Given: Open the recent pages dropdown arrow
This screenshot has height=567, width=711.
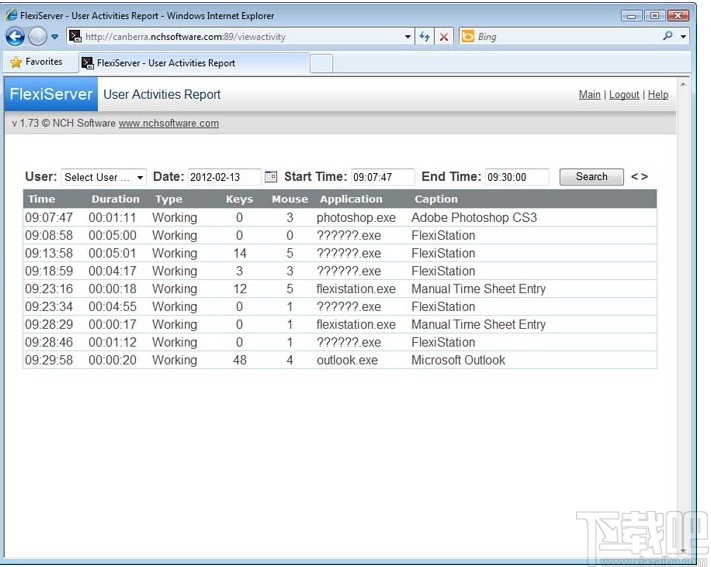Looking at the screenshot, I should [55, 37].
